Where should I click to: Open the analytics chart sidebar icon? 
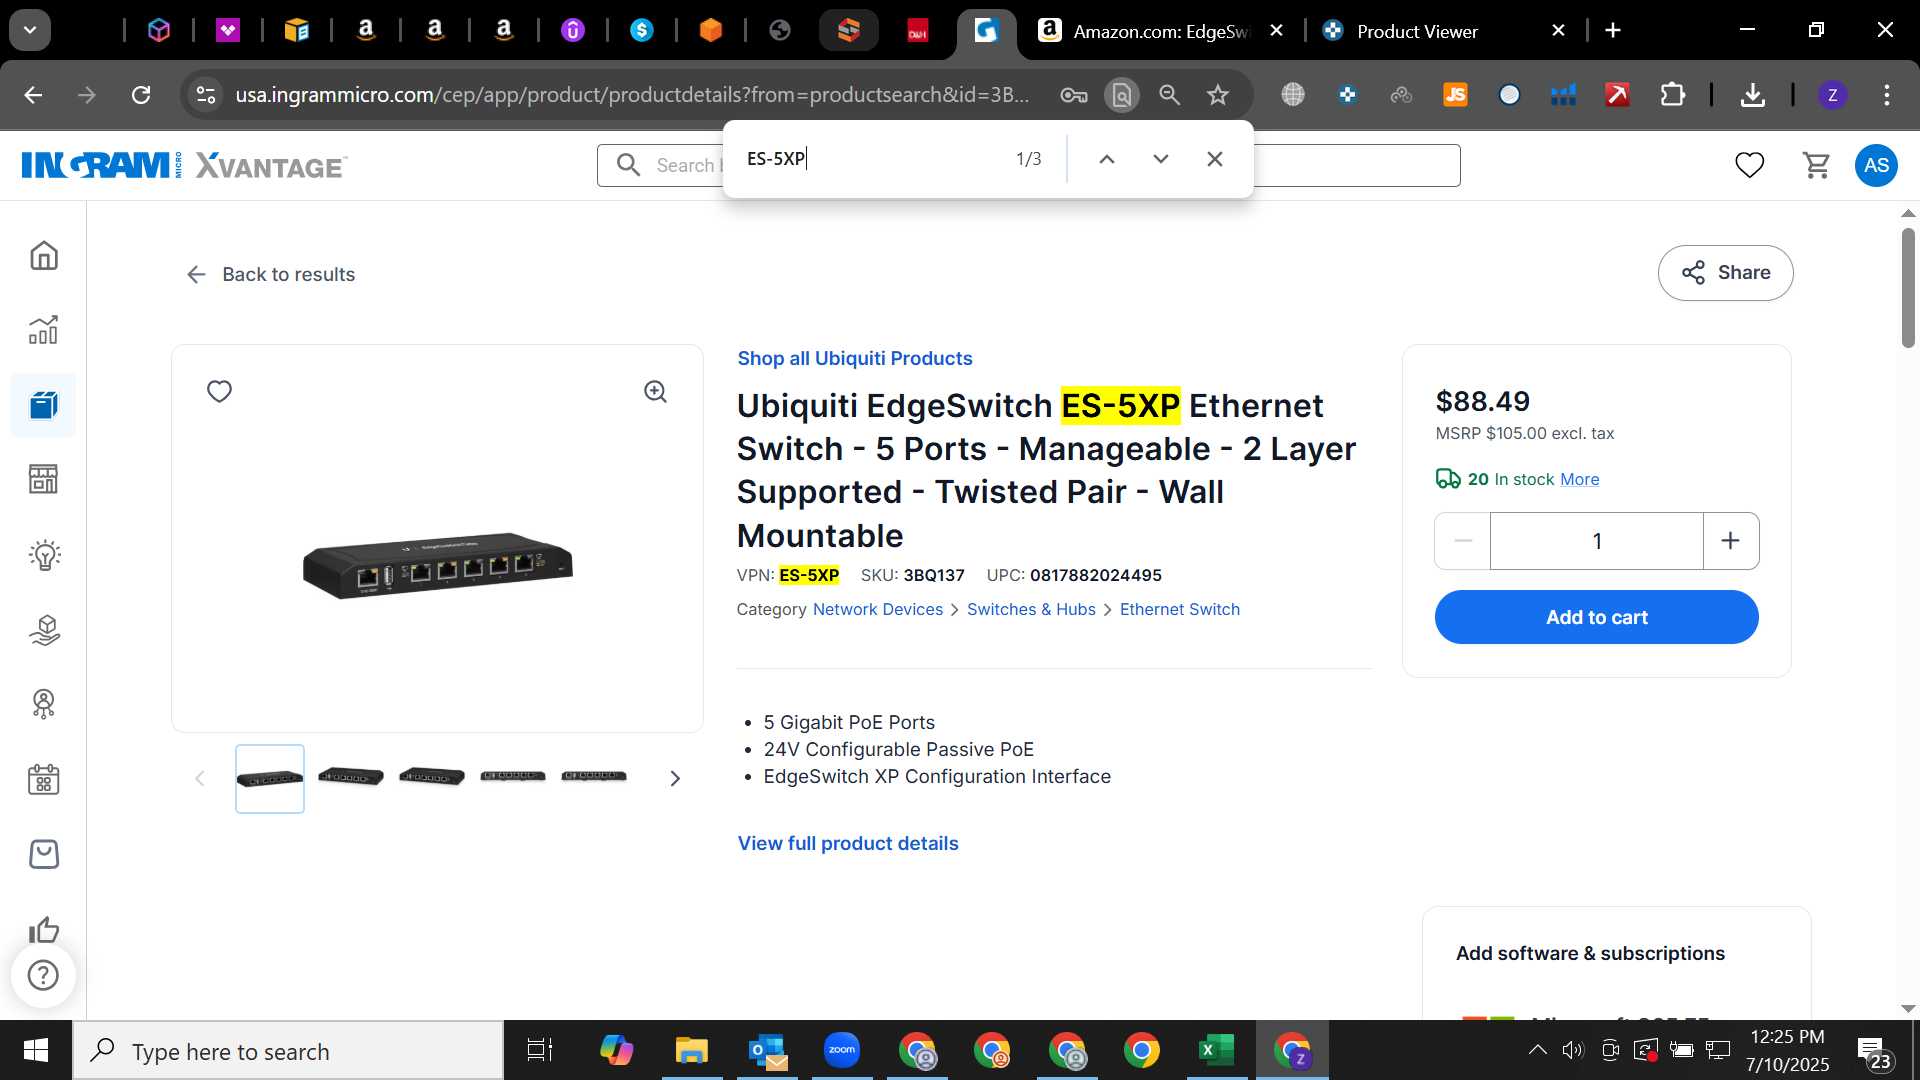tap(44, 330)
